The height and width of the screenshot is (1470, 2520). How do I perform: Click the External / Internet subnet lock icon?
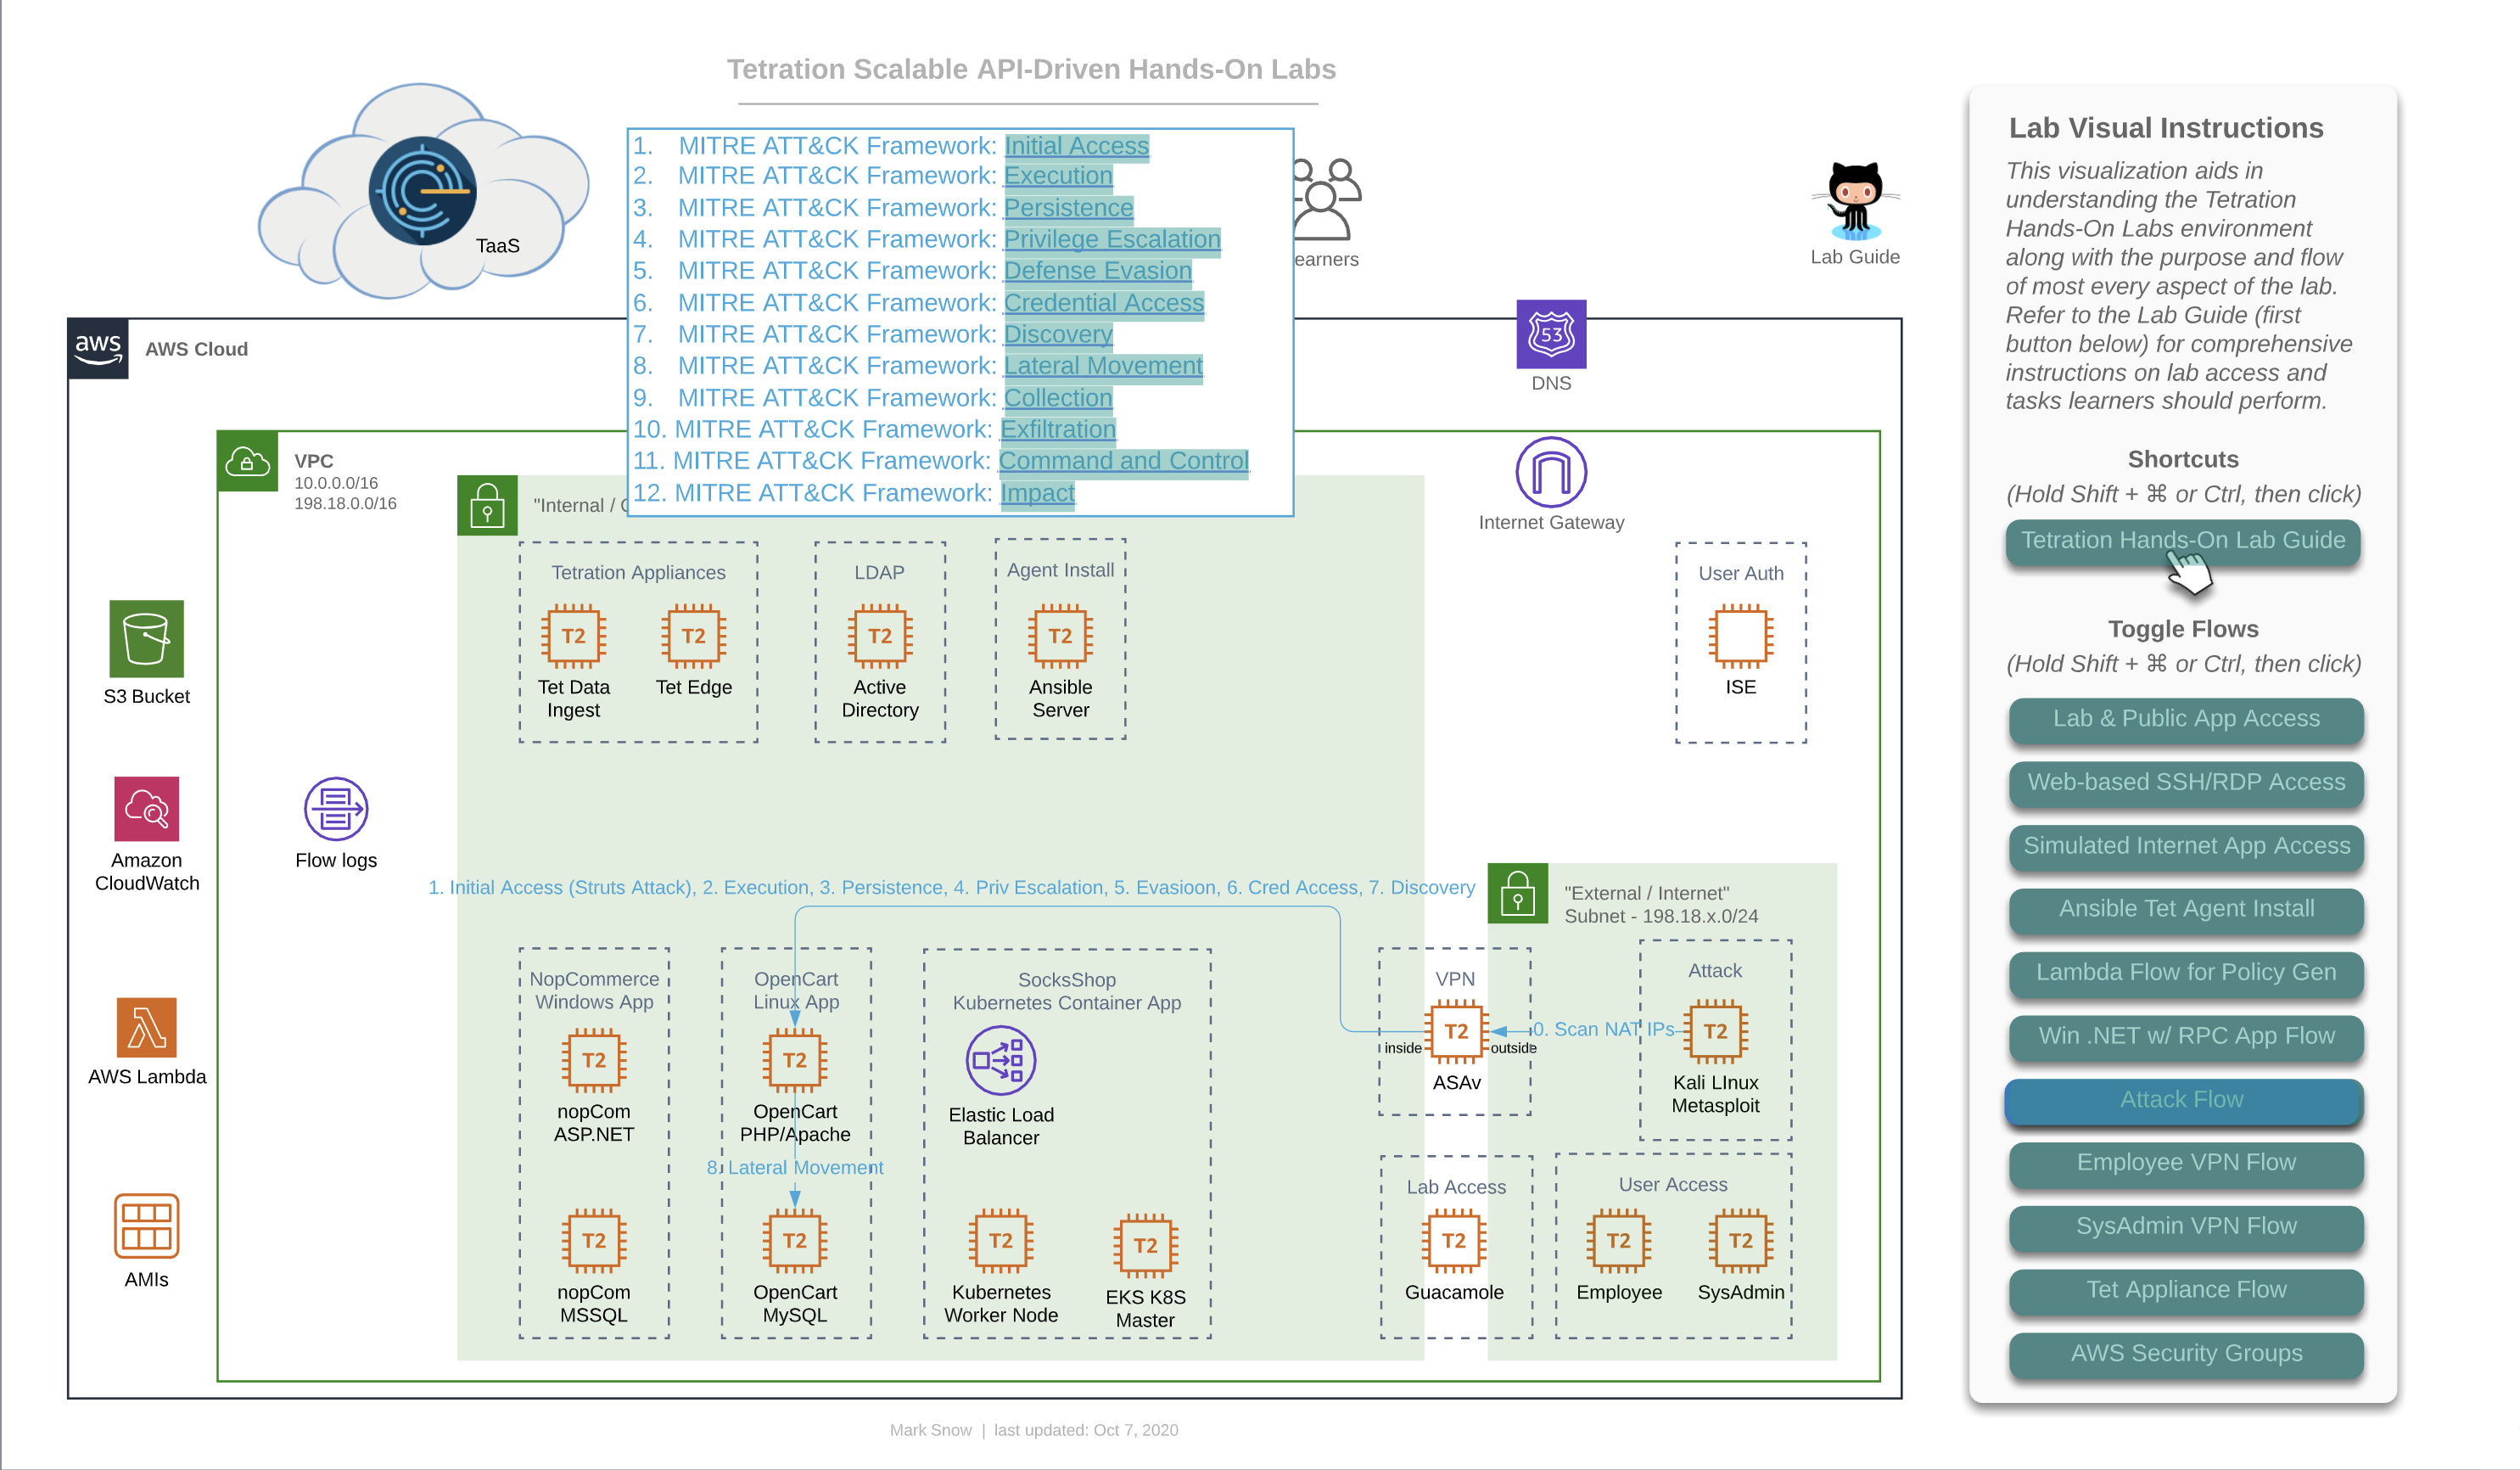click(1517, 893)
